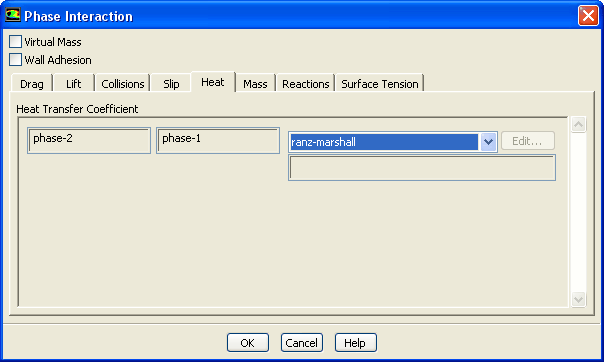Open the Collisions tab
The image size is (604, 362).
[122, 84]
